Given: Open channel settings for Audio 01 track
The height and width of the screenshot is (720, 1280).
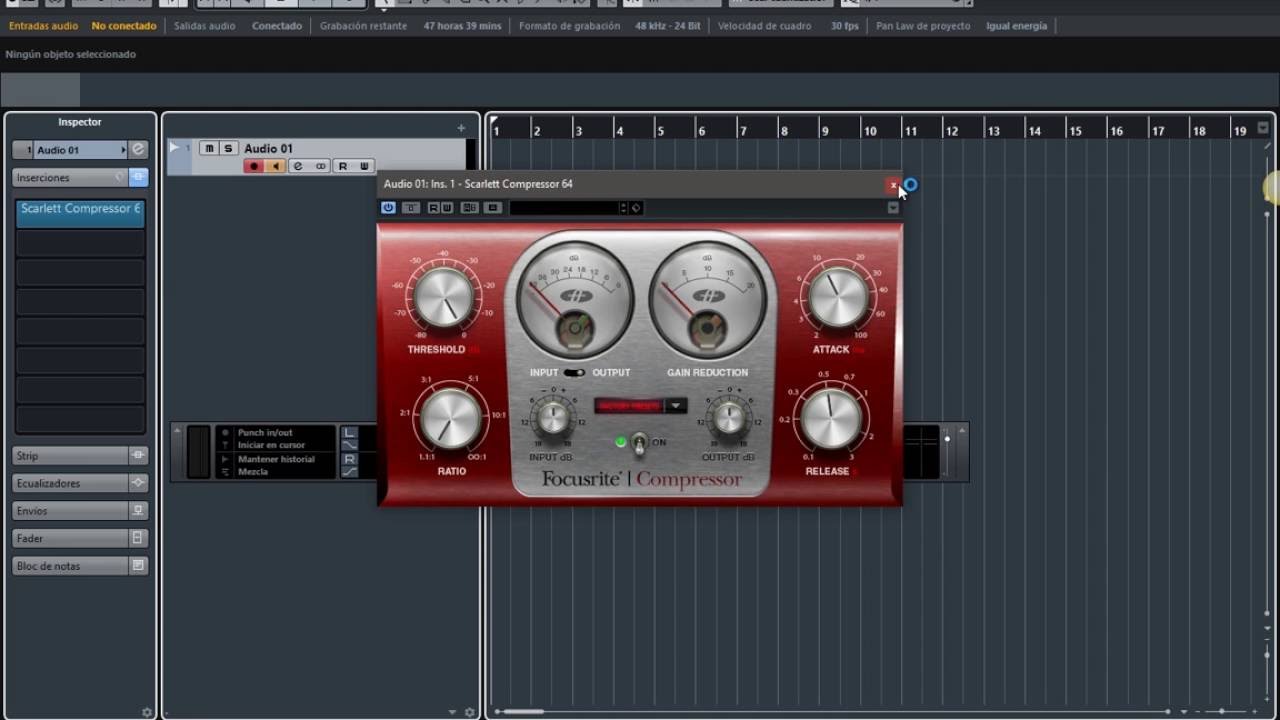Looking at the screenshot, I should (298, 166).
